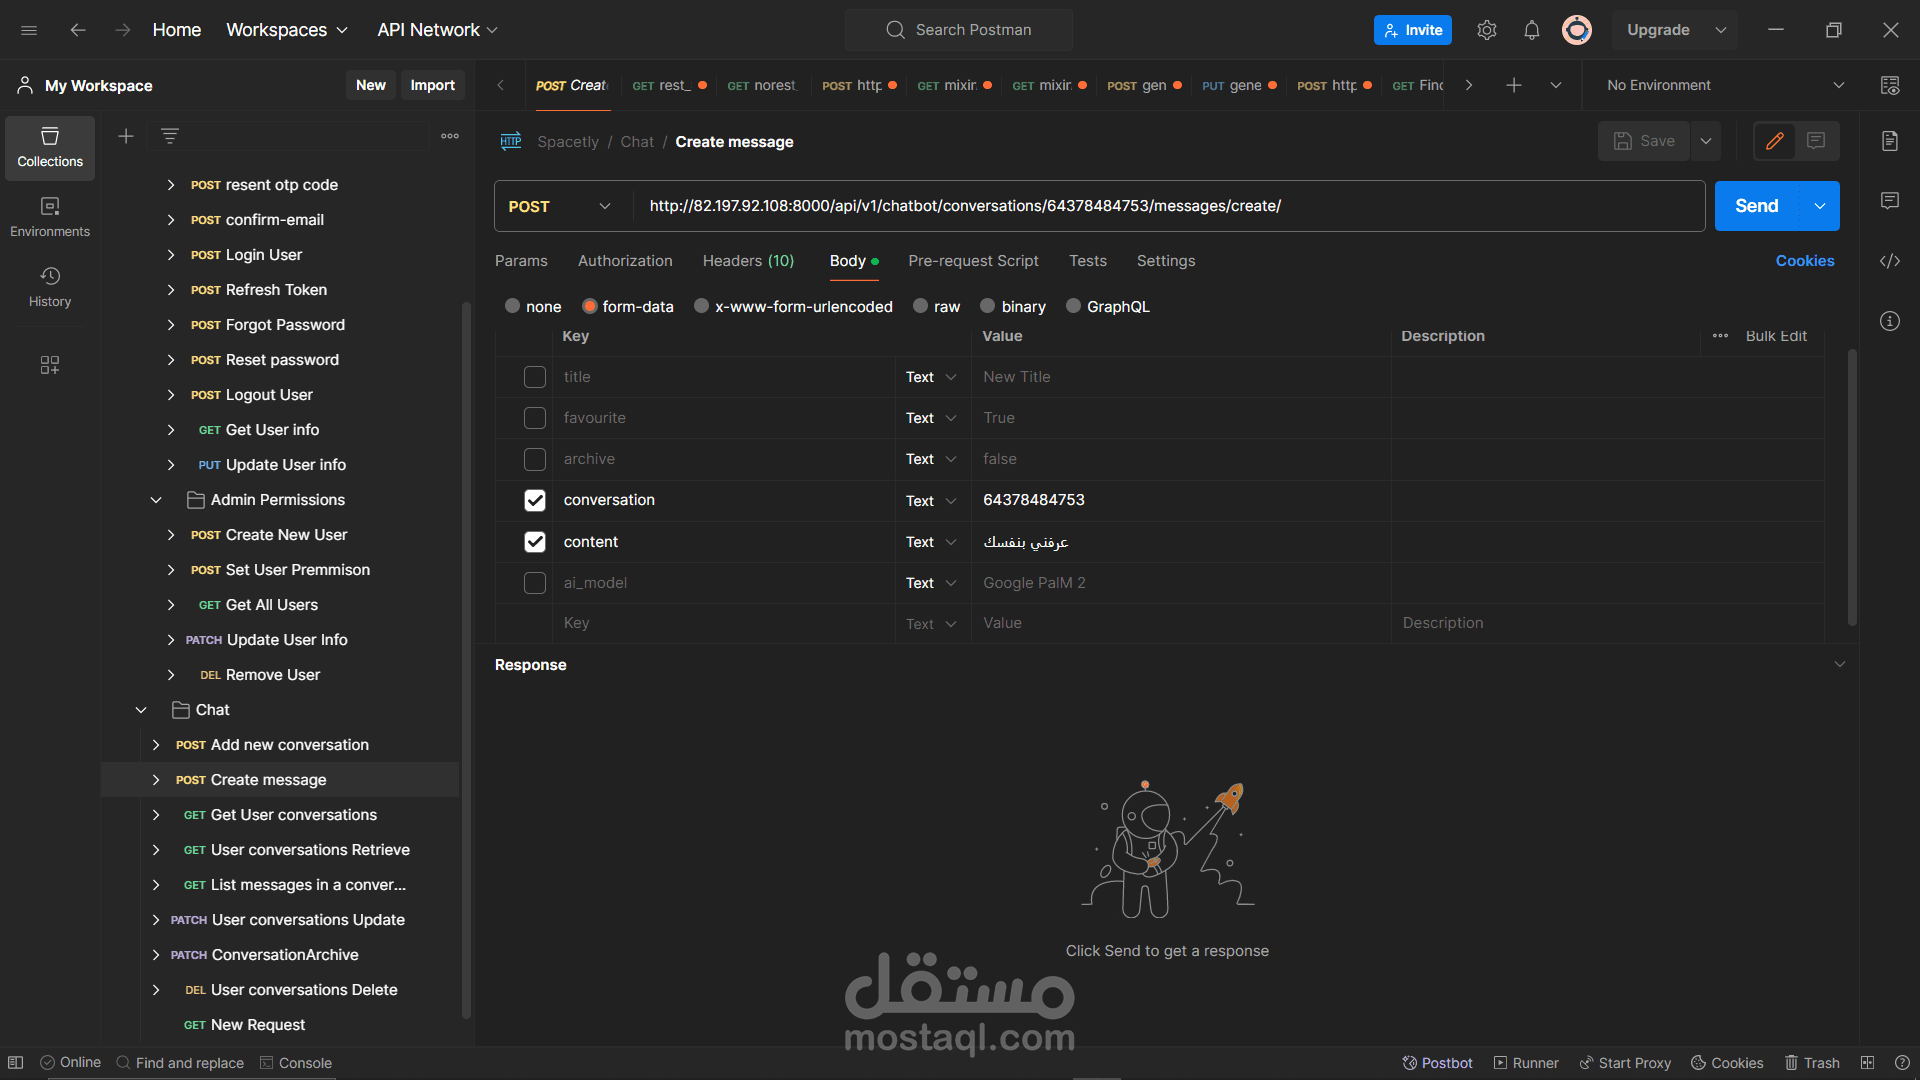The height and width of the screenshot is (1080, 1920).
Task: Open Trash in status bar
Action: tap(1813, 1063)
